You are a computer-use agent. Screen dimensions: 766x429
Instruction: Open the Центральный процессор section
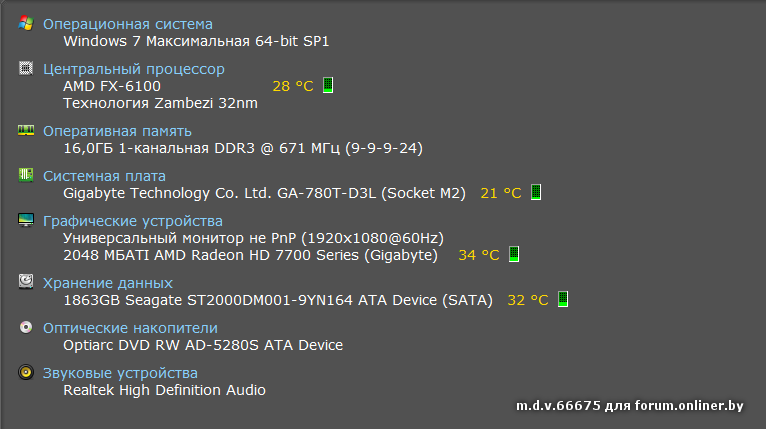134,69
